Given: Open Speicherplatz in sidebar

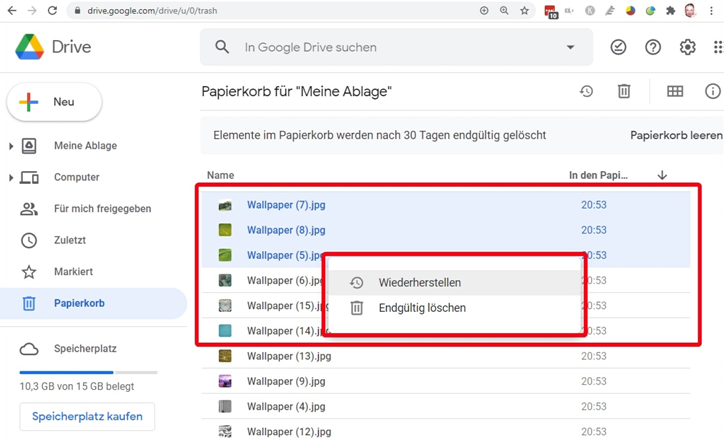Looking at the screenshot, I should (x=85, y=349).
